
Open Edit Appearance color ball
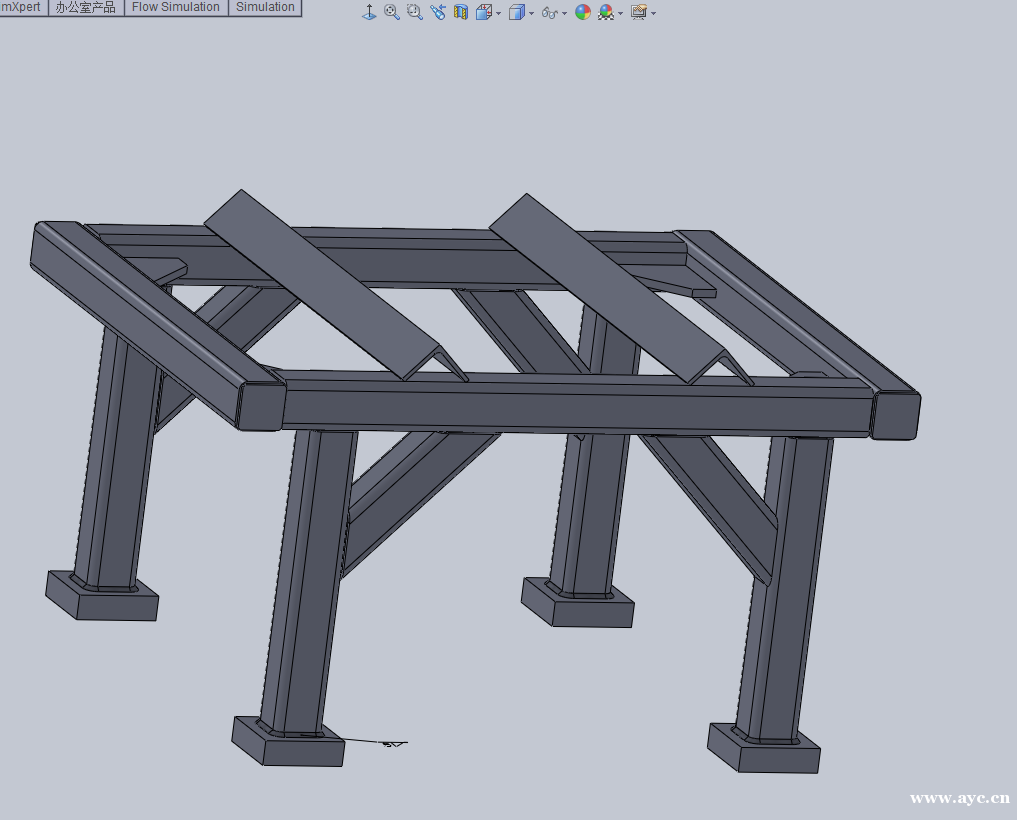point(583,13)
